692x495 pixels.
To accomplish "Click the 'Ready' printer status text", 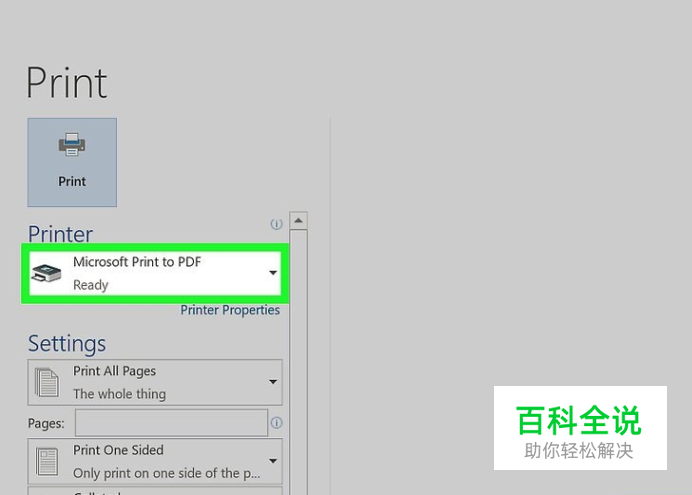I will pos(90,285).
